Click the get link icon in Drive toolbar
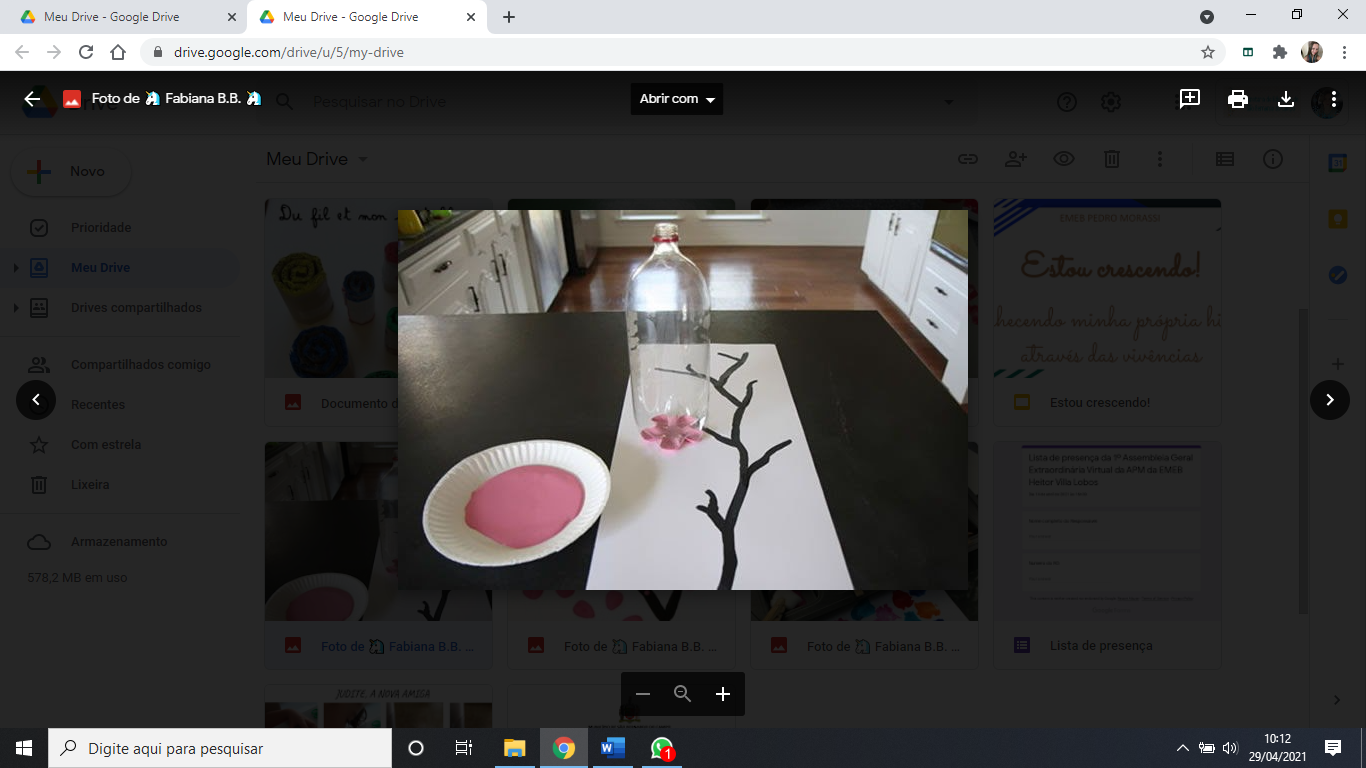This screenshot has height=768, width=1366. (x=967, y=159)
